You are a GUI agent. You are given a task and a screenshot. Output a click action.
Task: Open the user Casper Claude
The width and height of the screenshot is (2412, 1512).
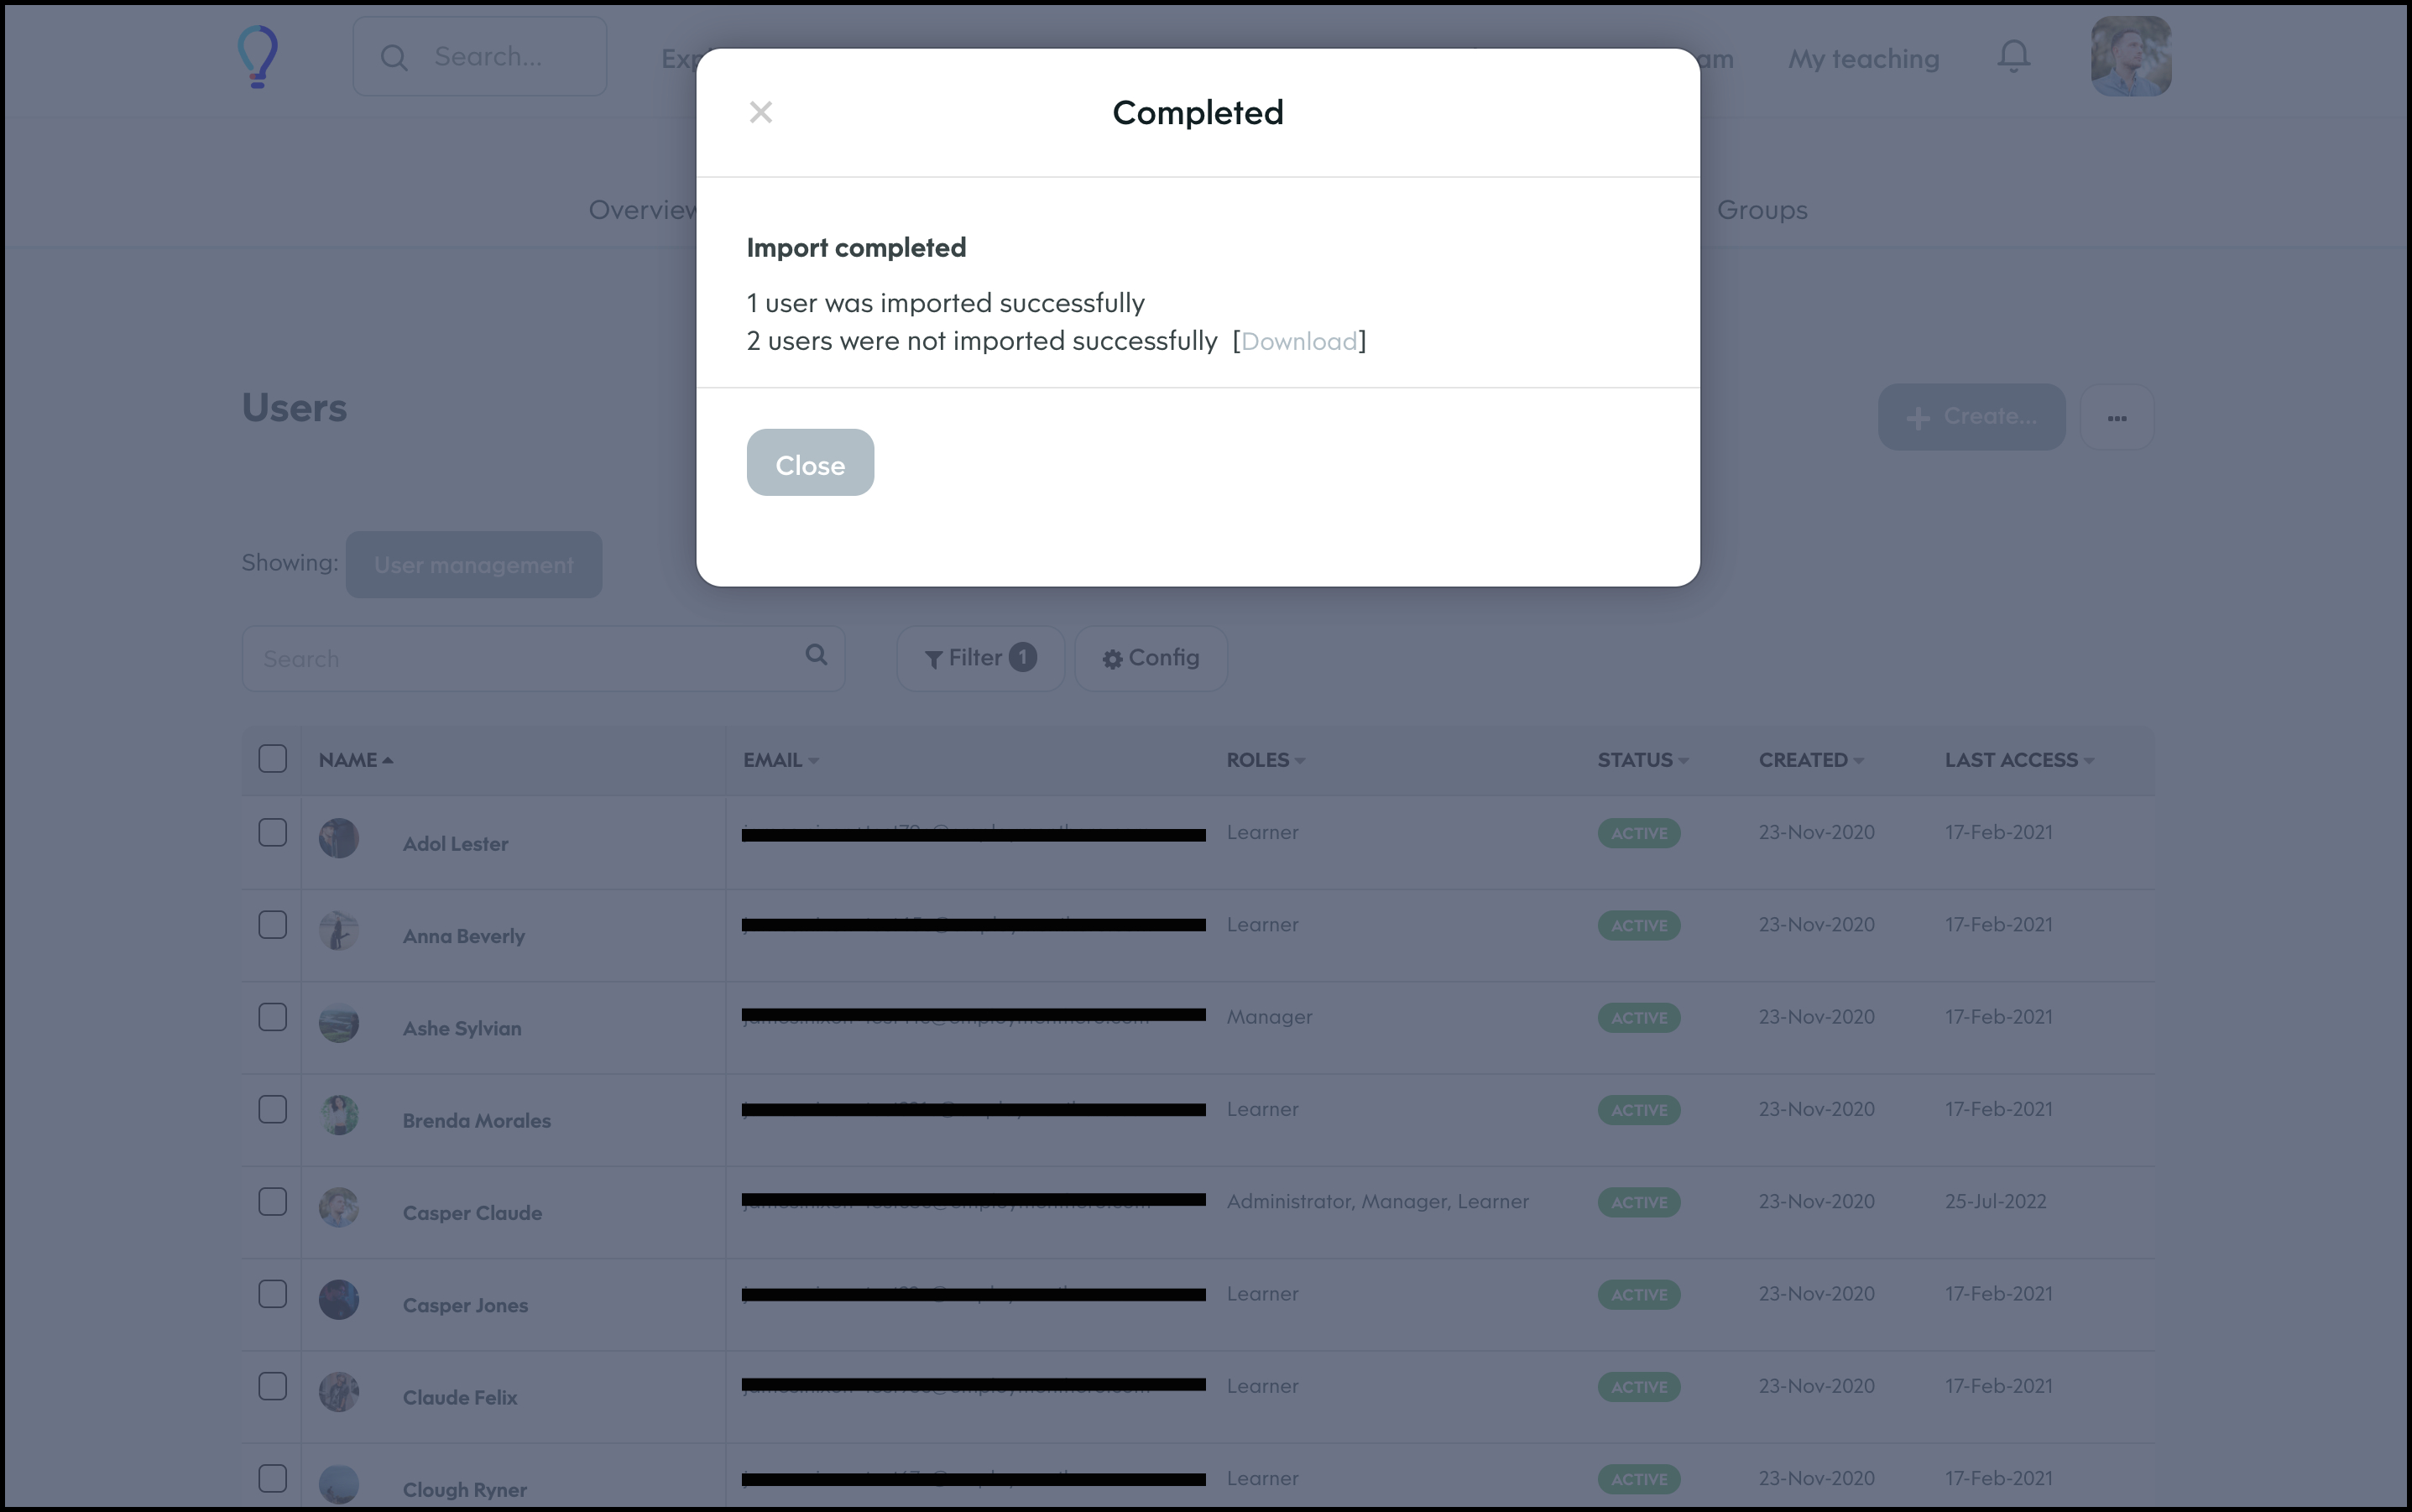(x=472, y=1213)
